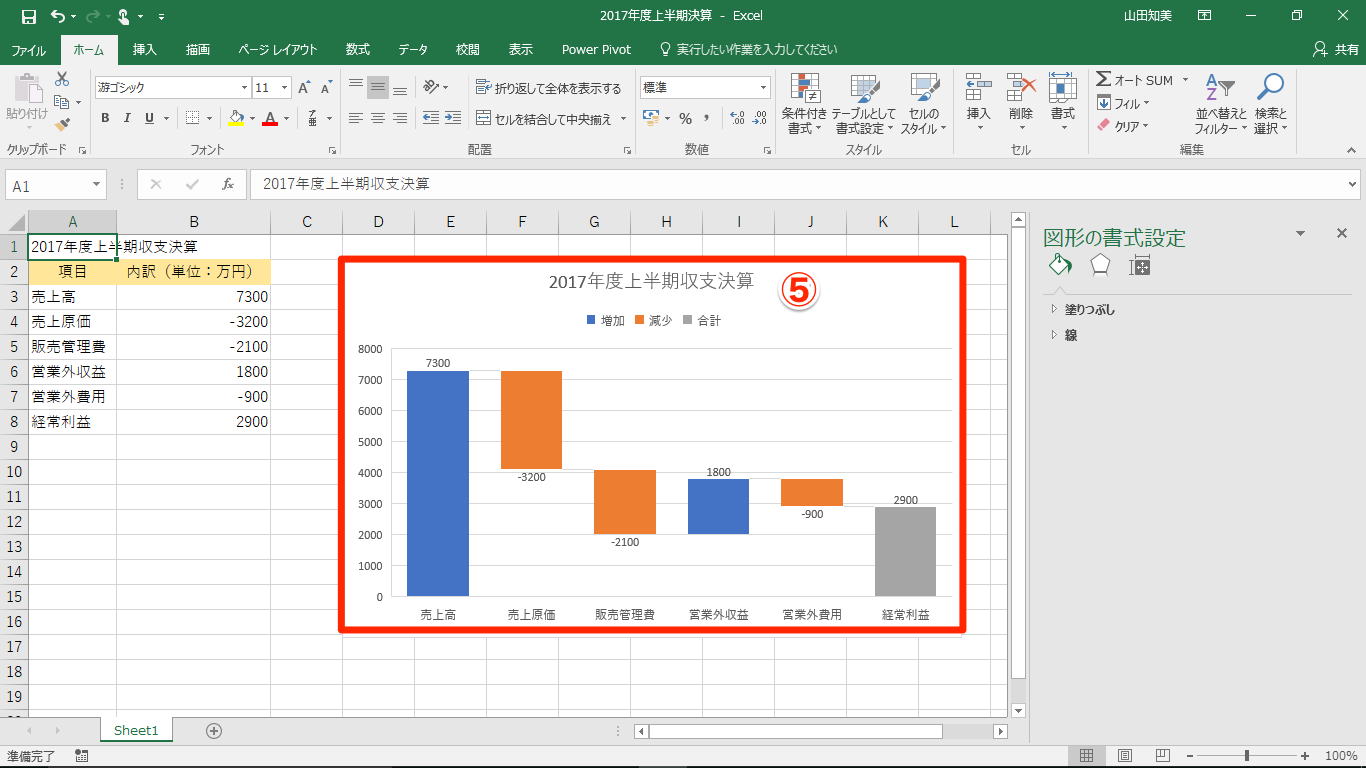
Task: Select the Sheet1 sheet tab
Action: [x=136, y=731]
